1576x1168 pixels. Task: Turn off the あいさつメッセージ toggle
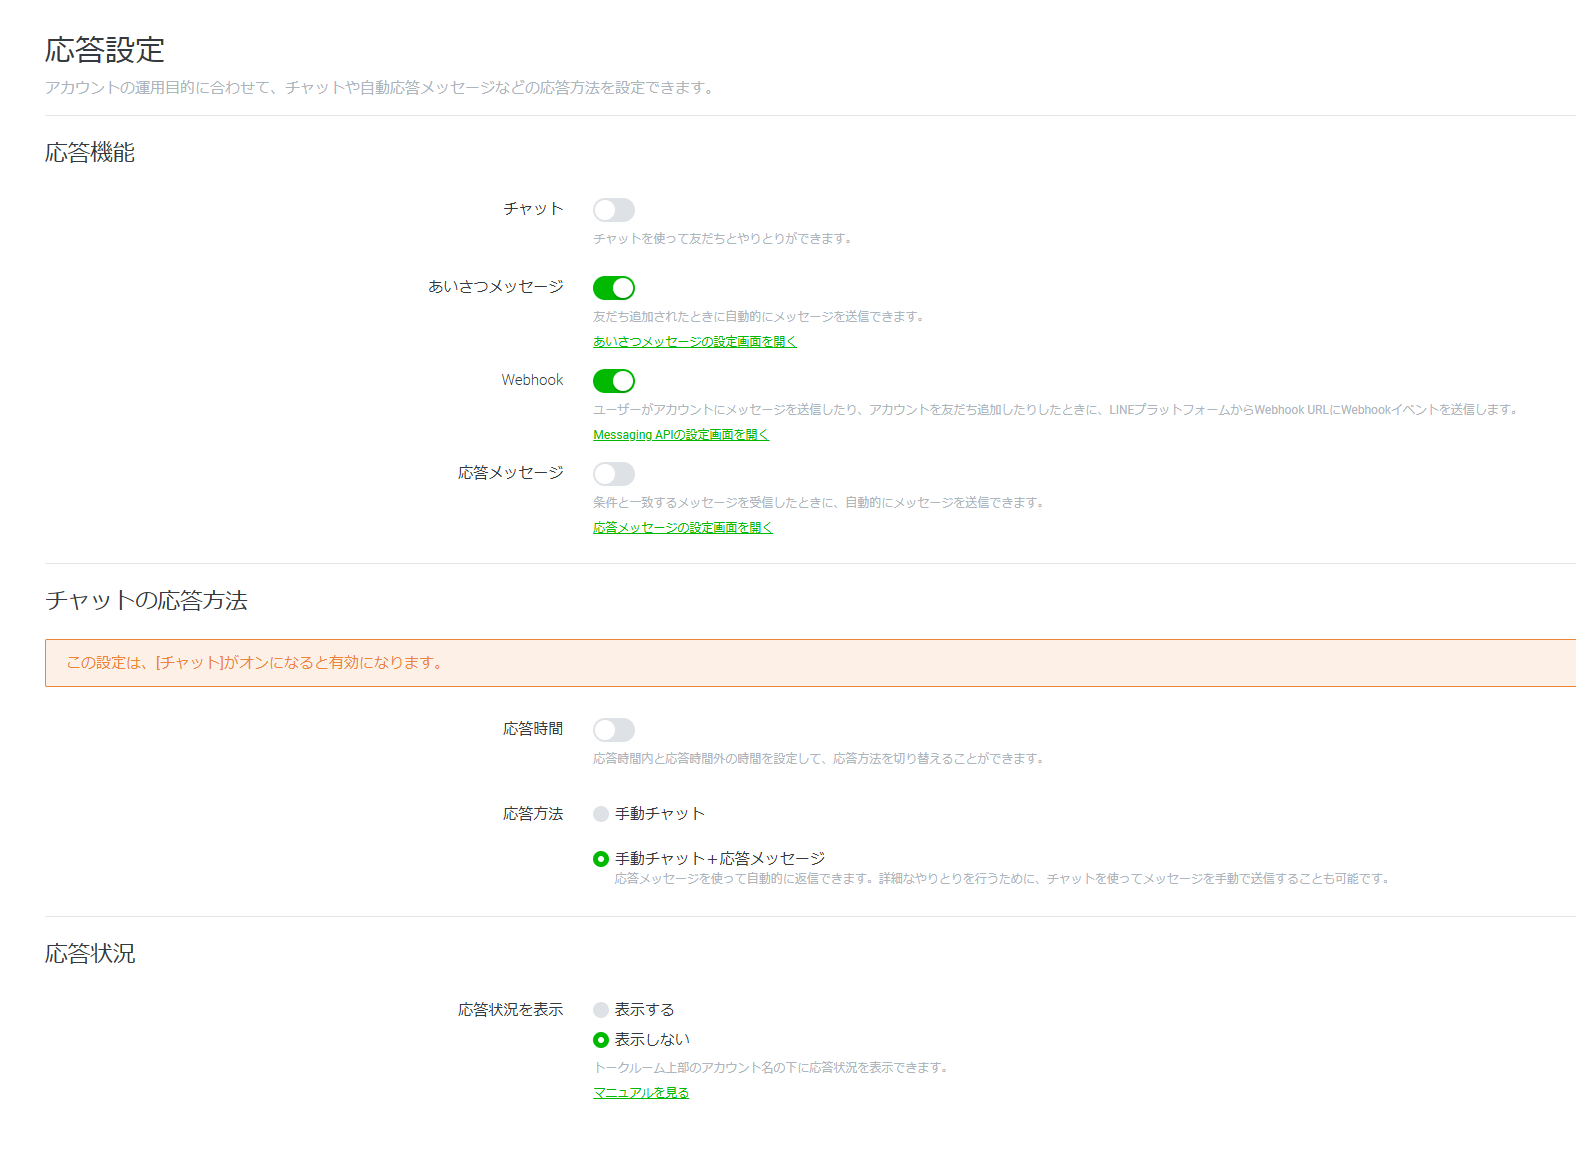click(x=614, y=288)
